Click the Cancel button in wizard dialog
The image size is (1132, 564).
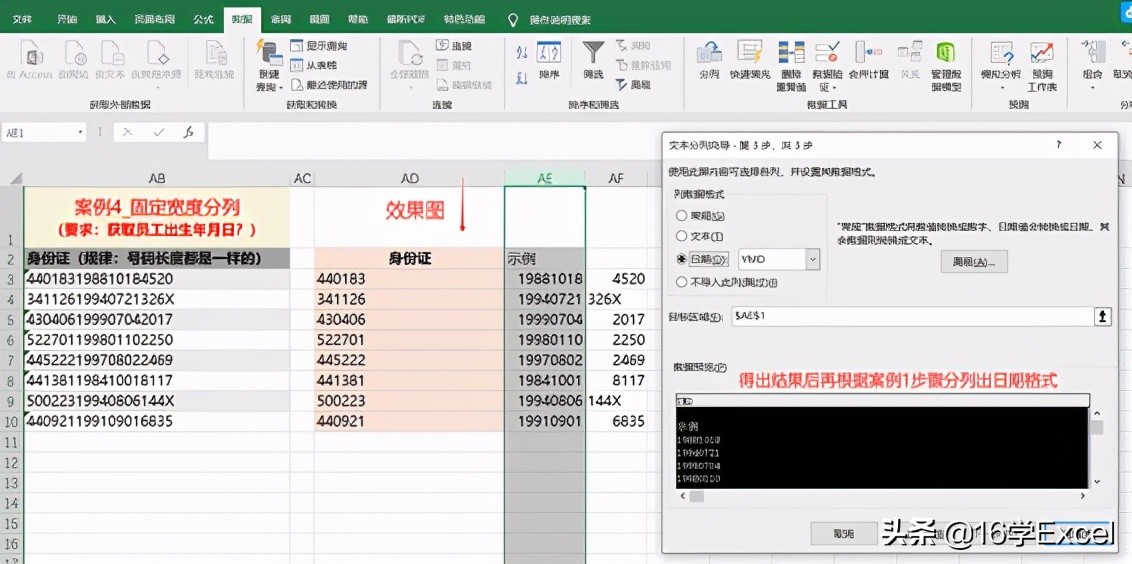pyautogui.click(x=843, y=534)
